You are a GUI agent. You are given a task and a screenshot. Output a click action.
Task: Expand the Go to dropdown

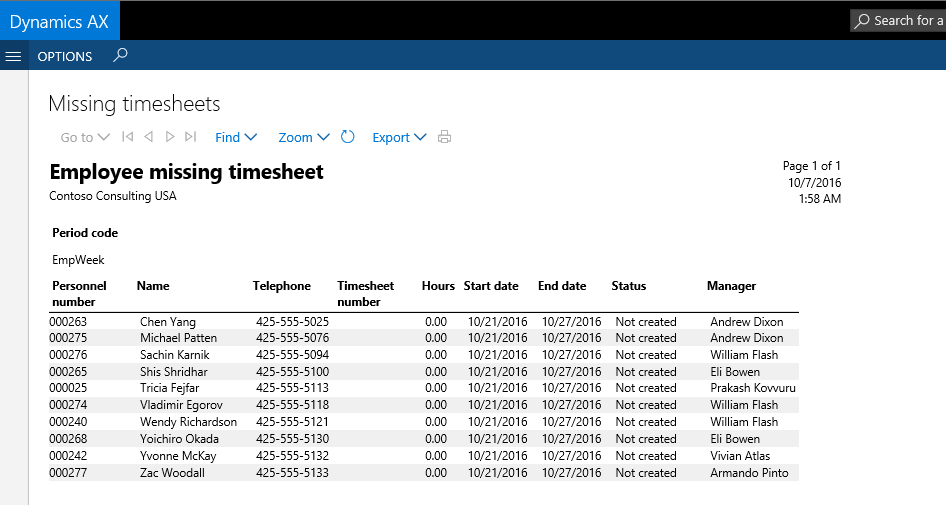pos(84,138)
